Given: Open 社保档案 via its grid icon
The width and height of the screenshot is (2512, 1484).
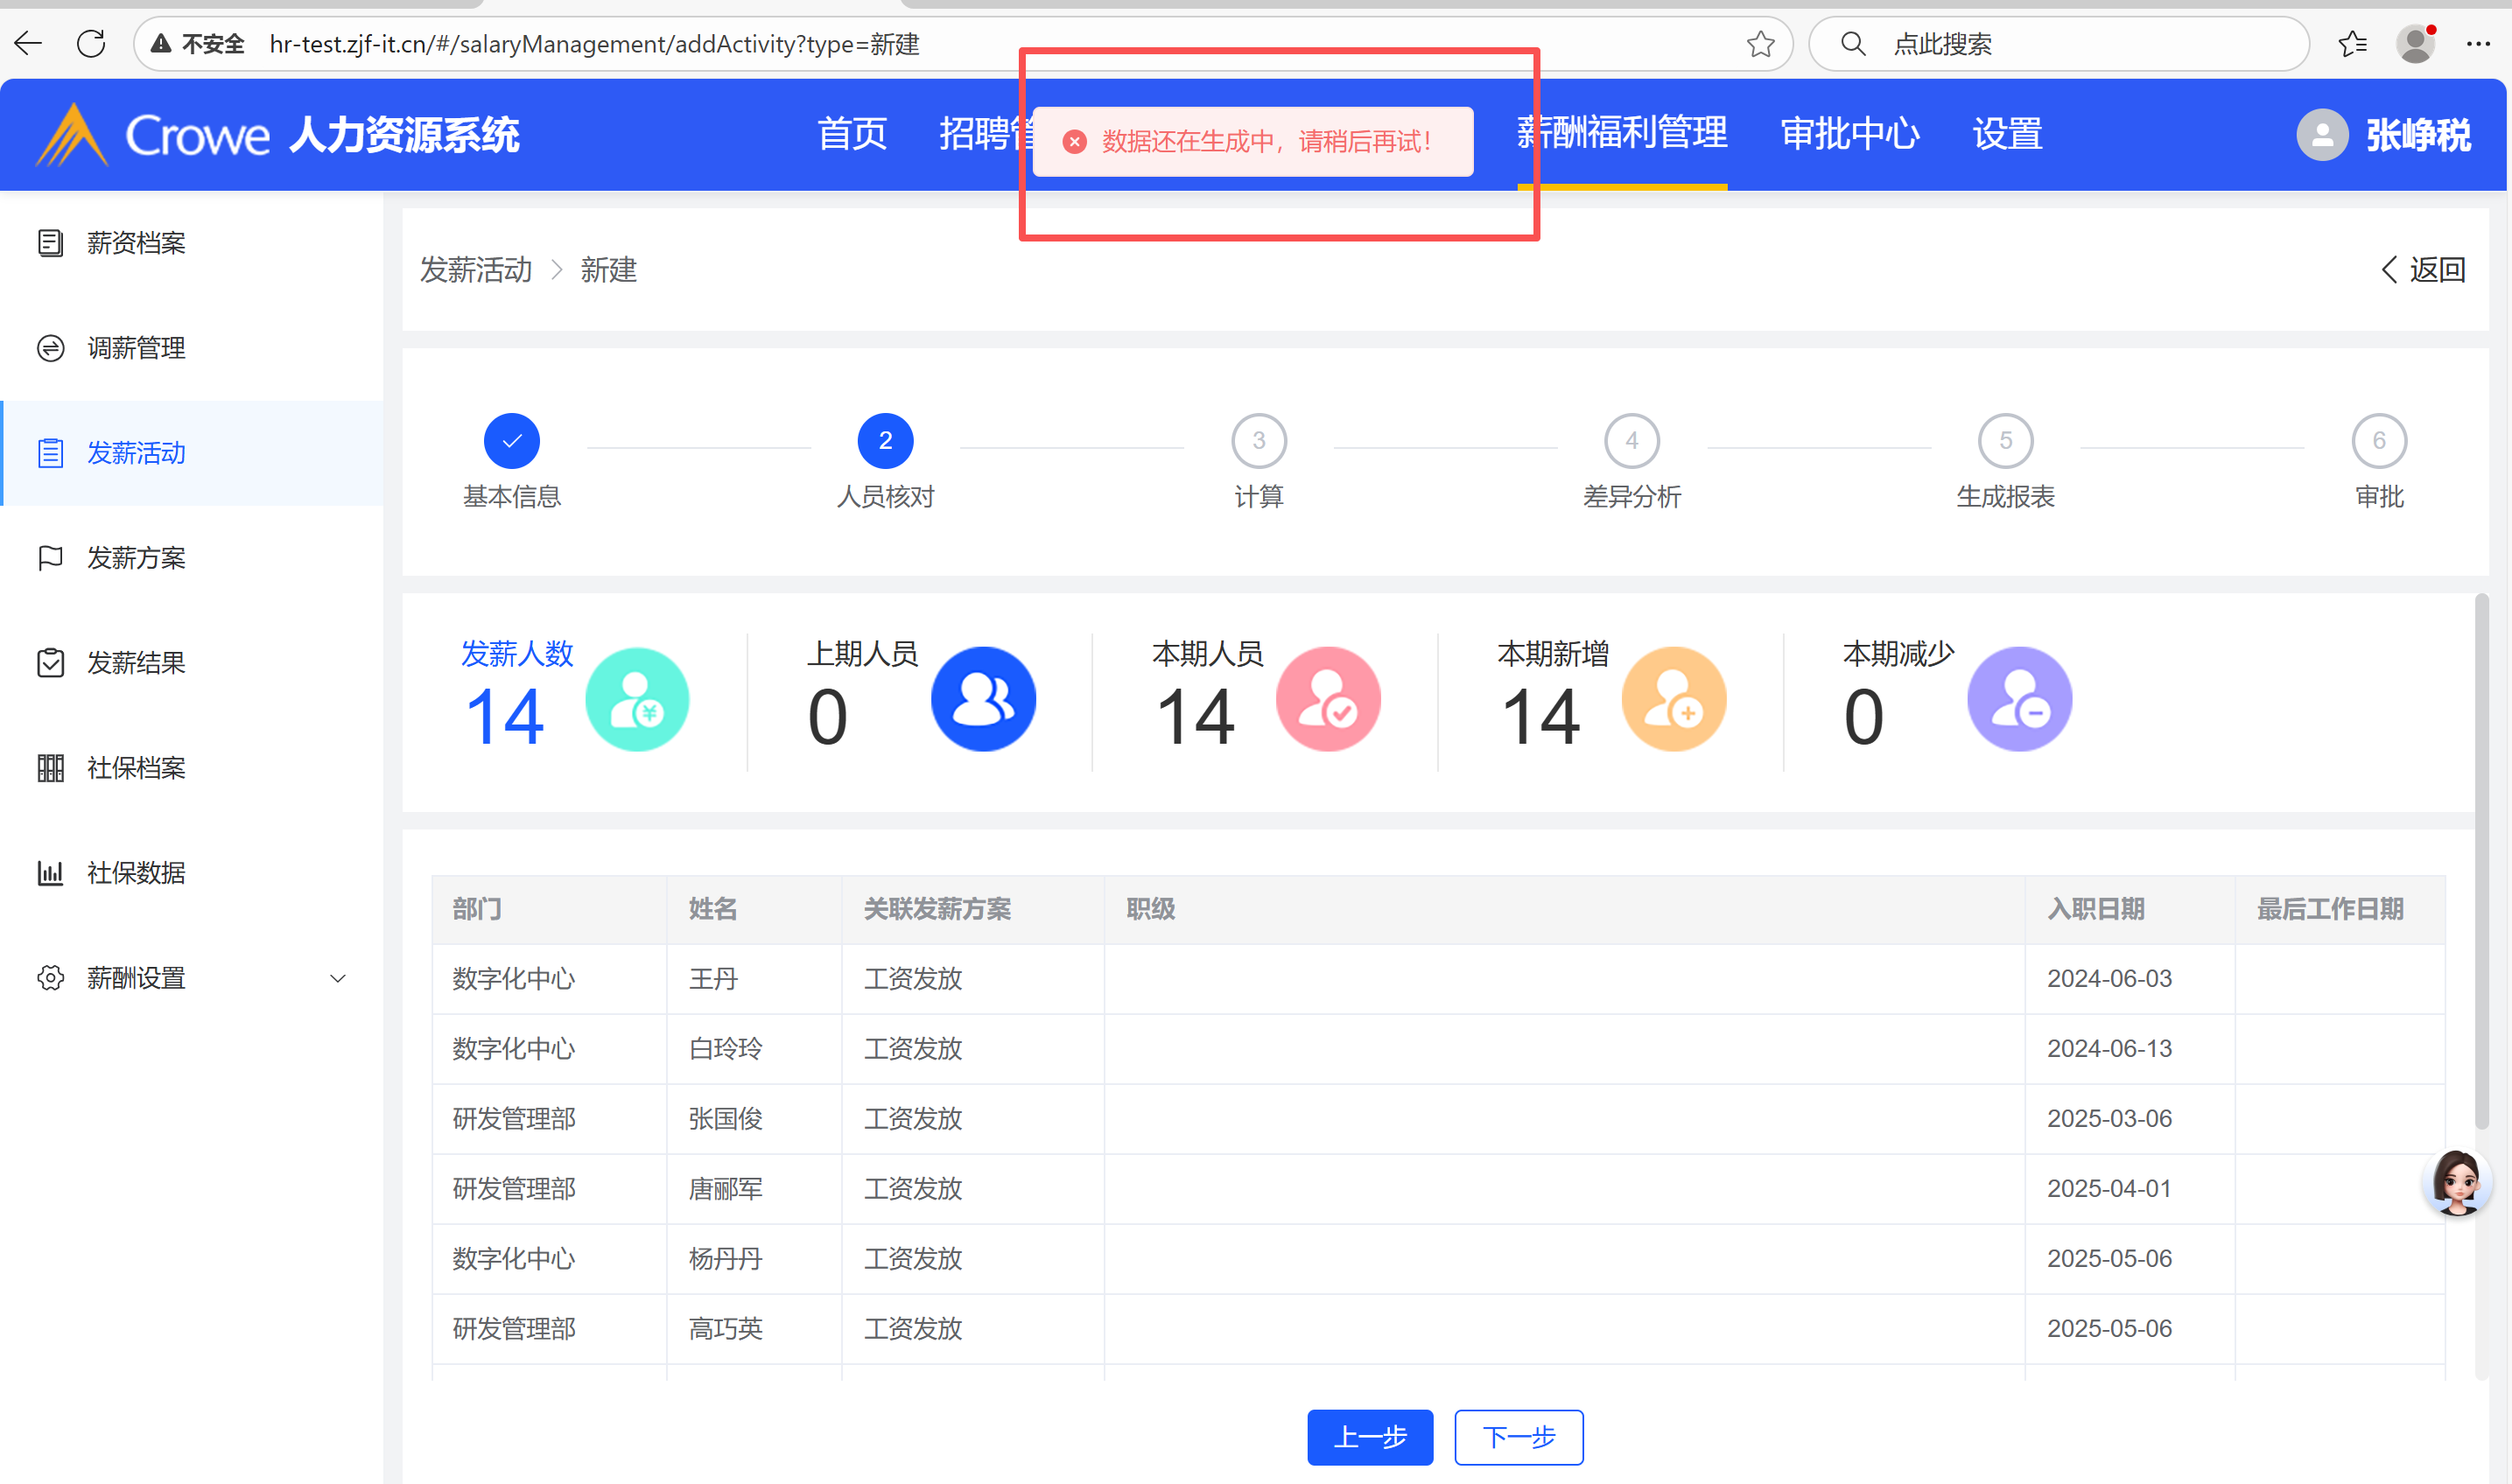Looking at the screenshot, I should click(x=50, y=768).
